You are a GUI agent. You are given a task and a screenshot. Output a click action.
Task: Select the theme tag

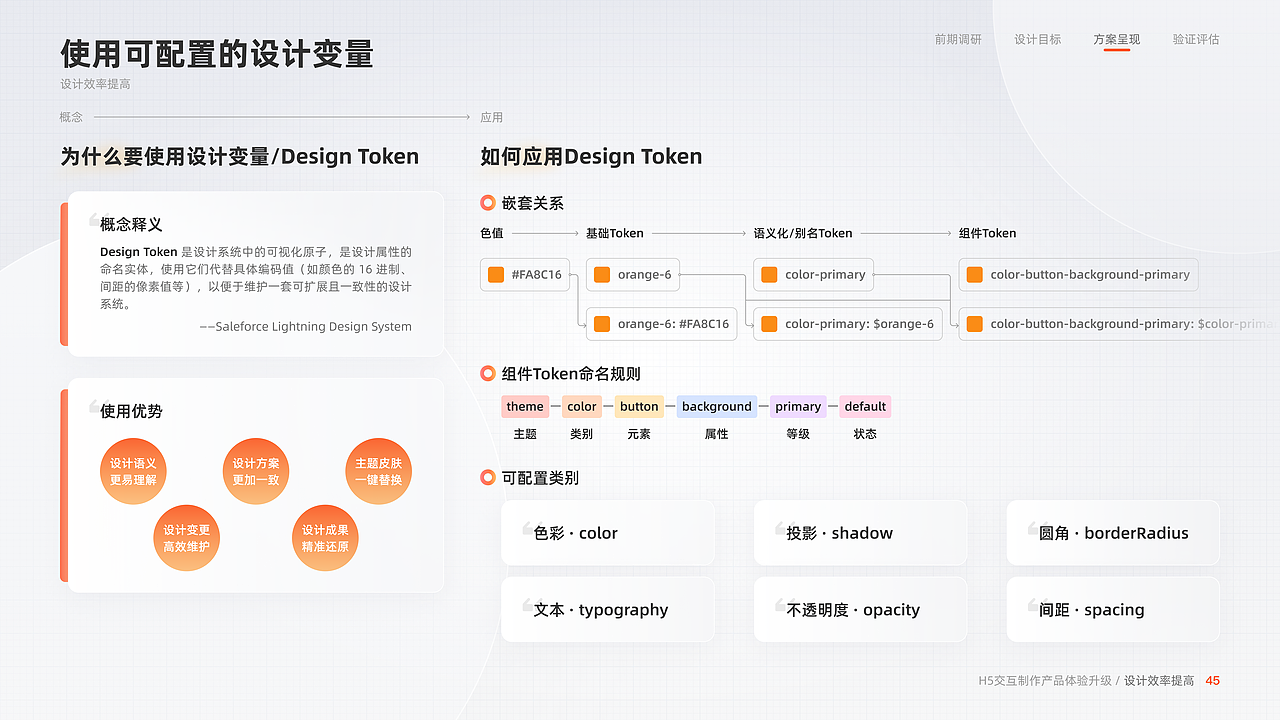(525, 406)
